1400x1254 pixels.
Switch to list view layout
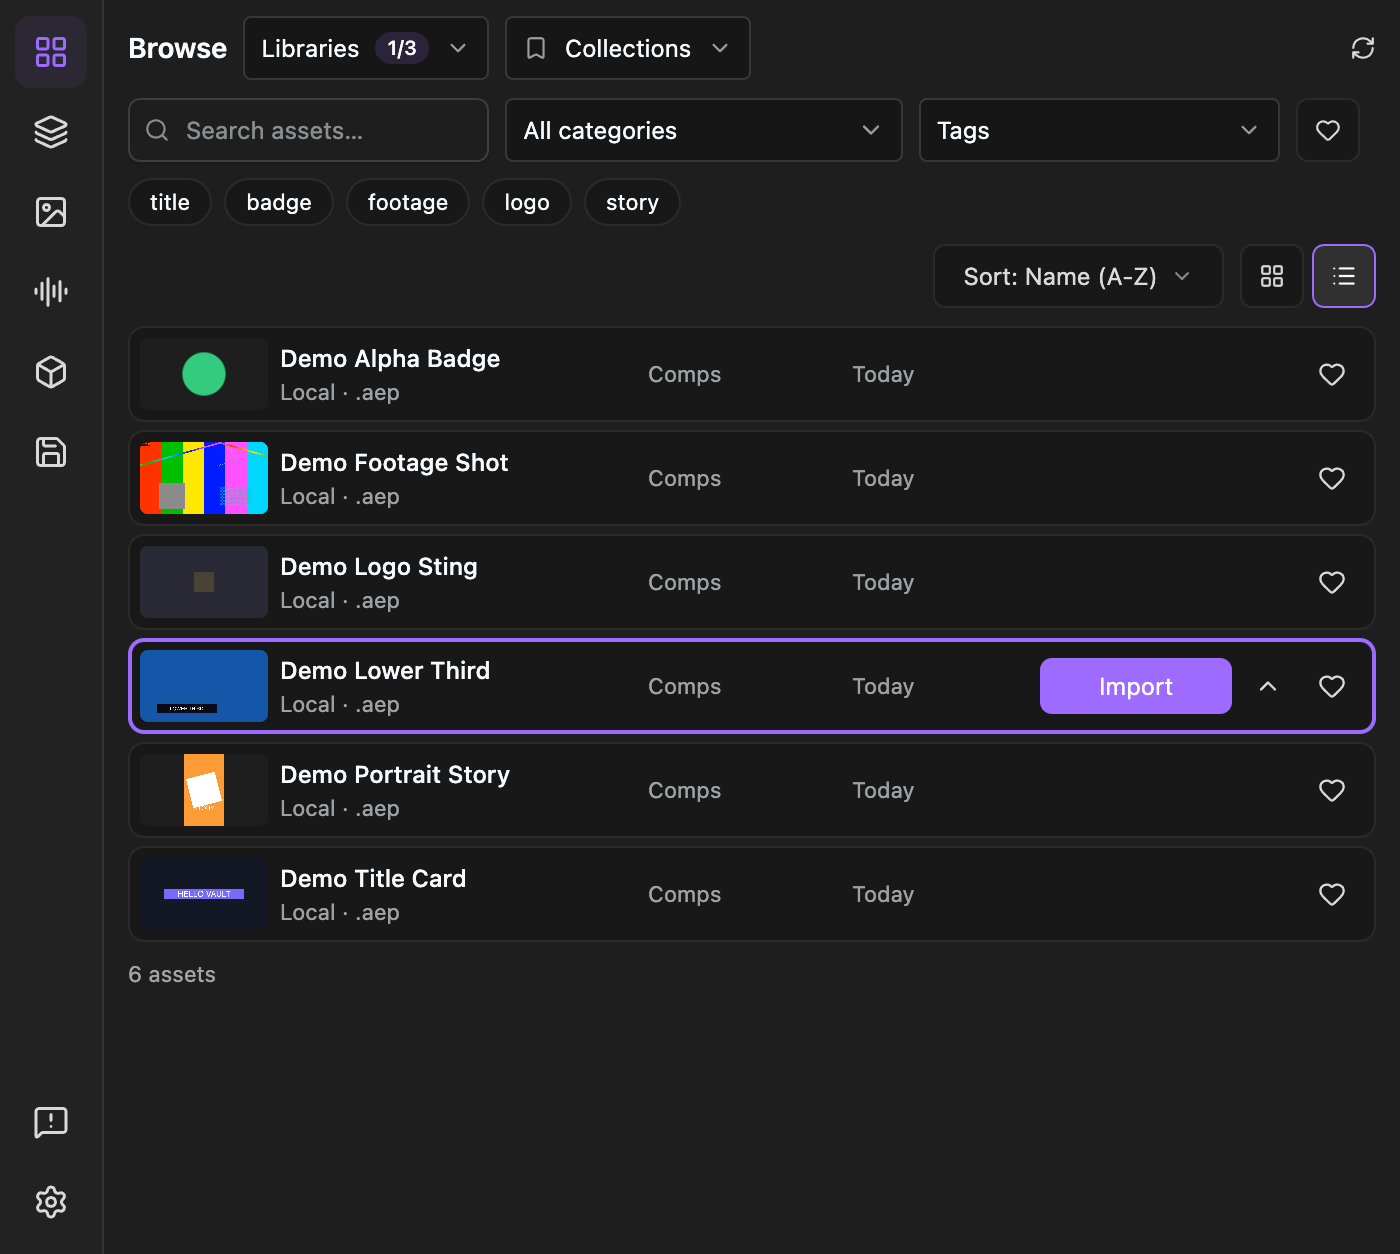pos(1344,276)
